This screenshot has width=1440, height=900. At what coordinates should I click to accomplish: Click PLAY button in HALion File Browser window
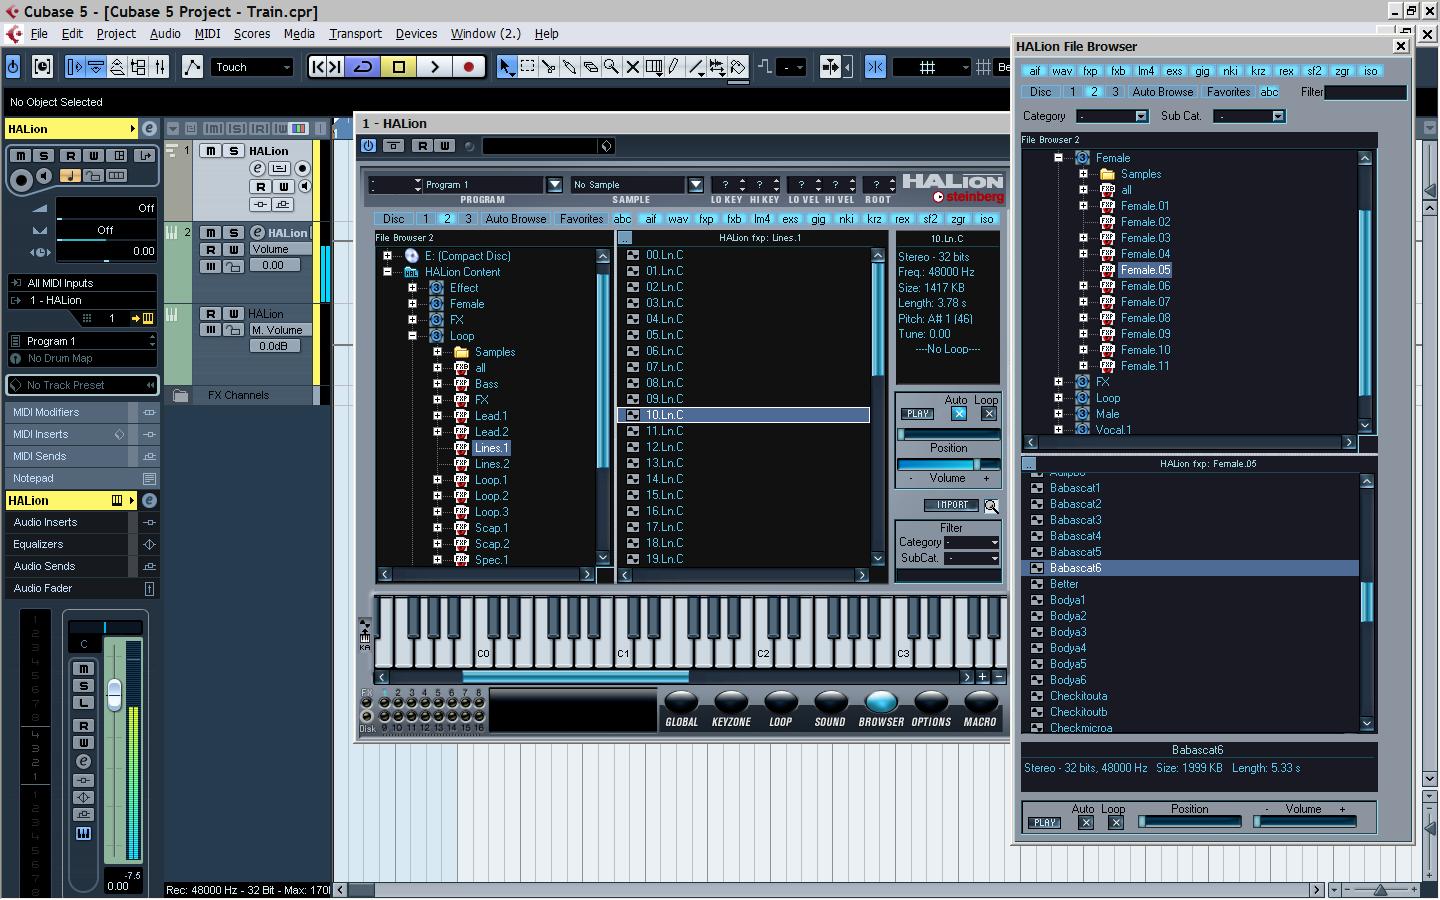(1045, 823)
